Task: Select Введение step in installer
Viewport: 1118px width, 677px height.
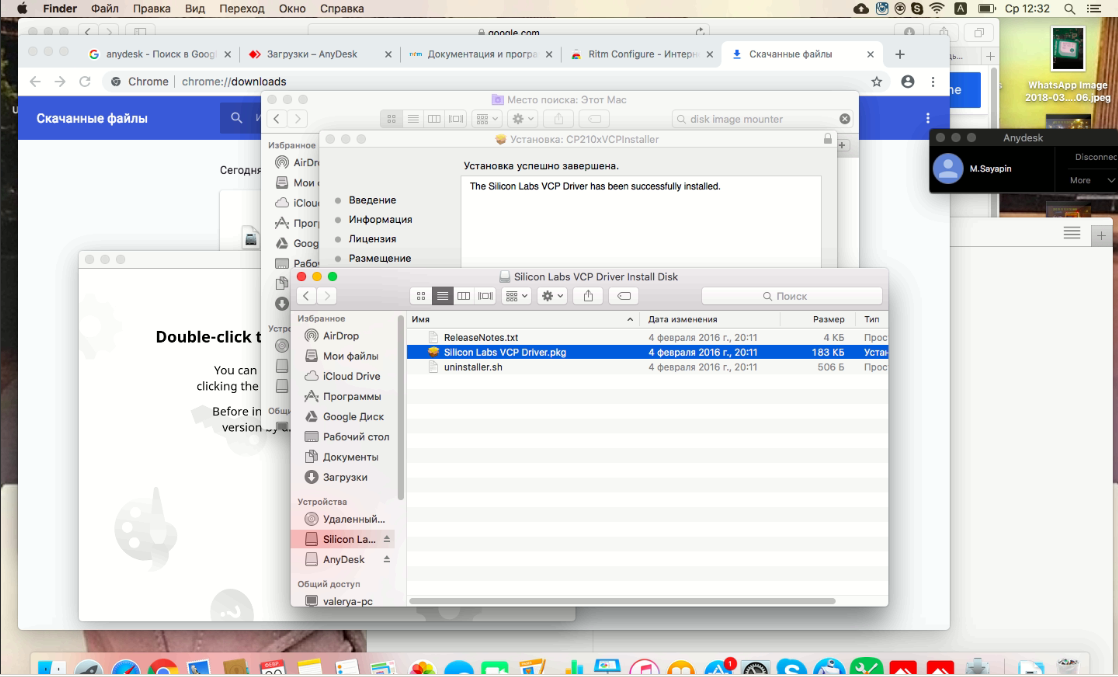Action: click(x=372, y=200)
